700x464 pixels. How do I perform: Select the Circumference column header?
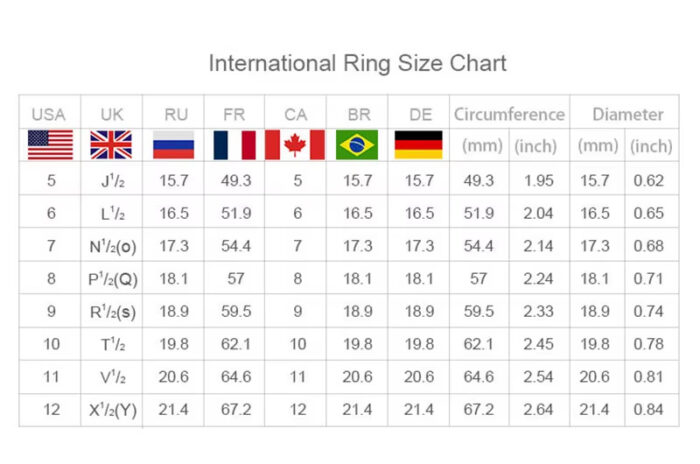point(509,114)
